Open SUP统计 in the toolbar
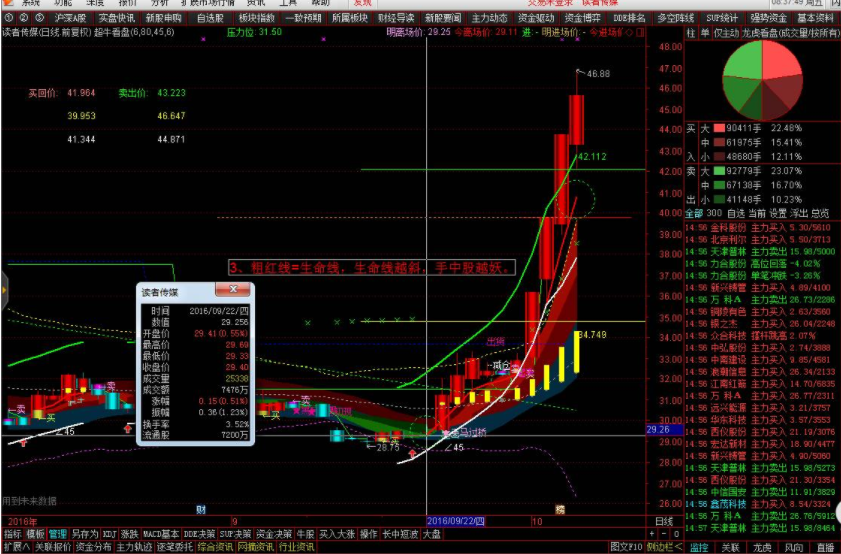This screenshot has height=554, width=841. pos(722,18)
